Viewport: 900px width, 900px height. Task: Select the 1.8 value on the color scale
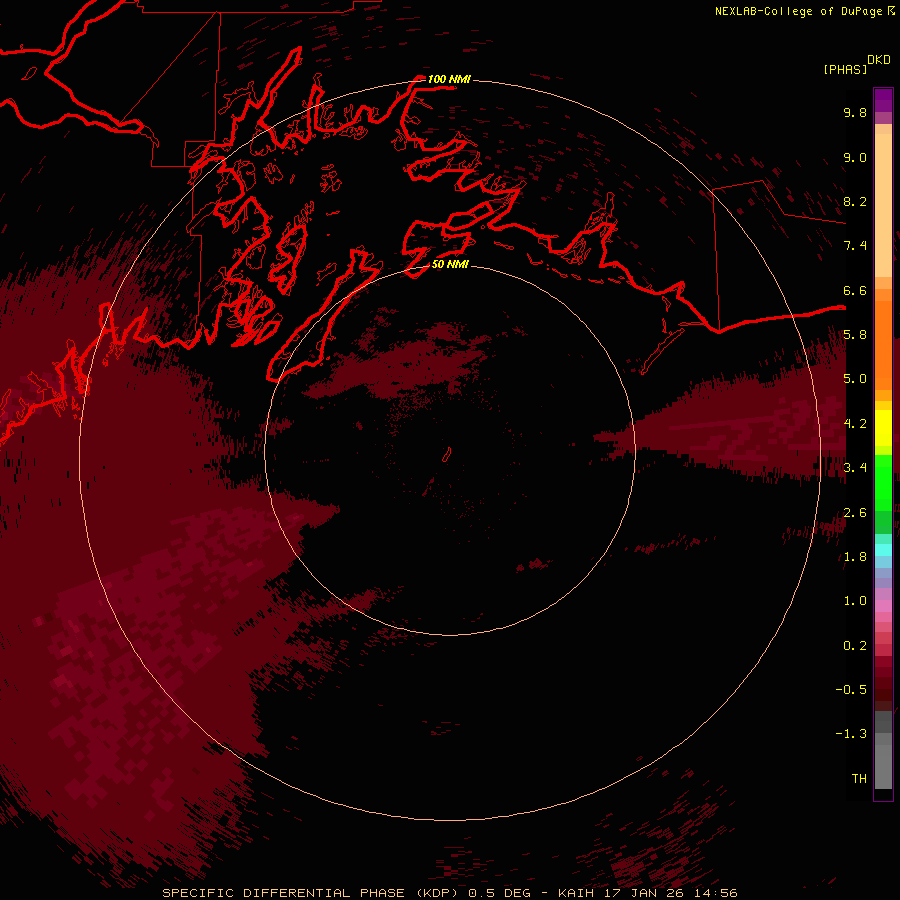coord(855,557)
